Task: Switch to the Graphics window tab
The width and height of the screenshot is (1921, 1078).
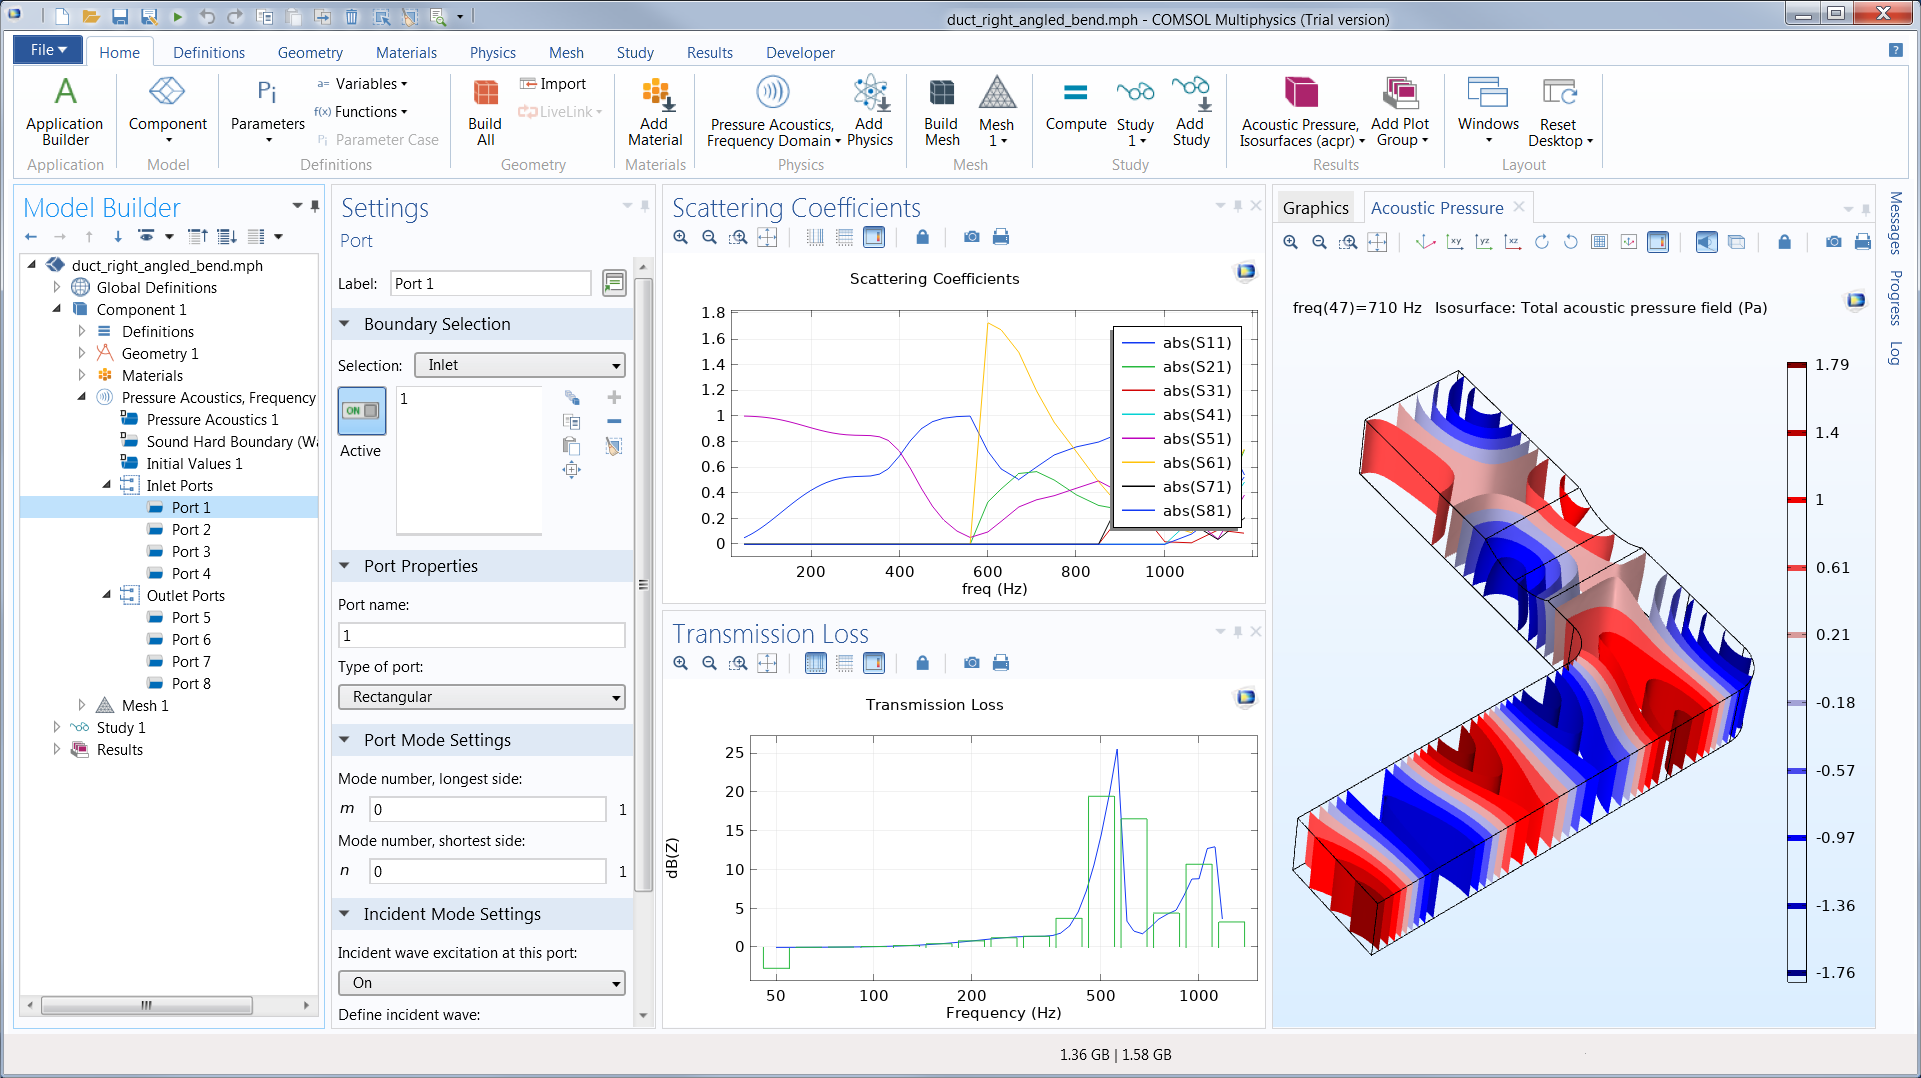Action: 1315,208
